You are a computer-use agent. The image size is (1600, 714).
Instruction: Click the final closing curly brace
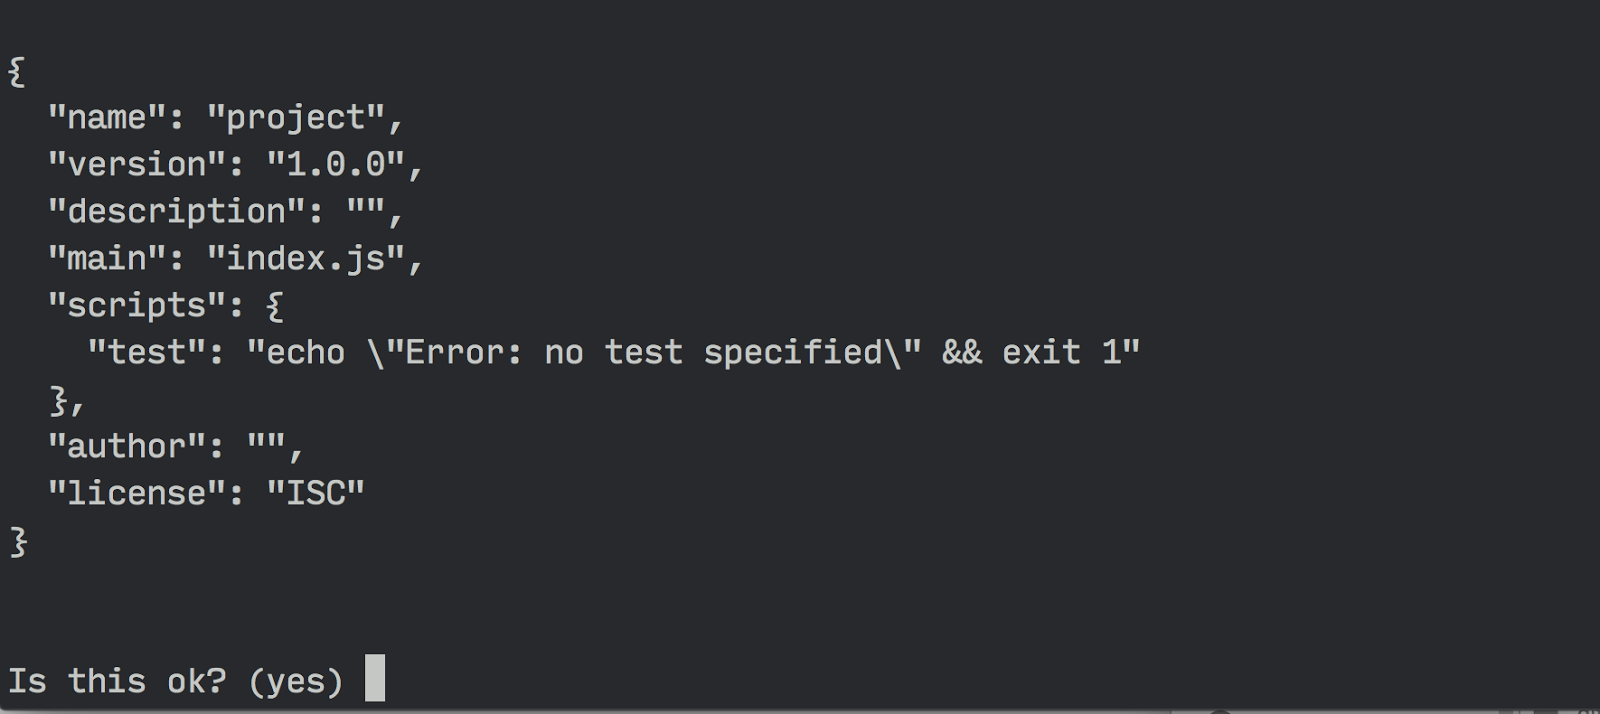pyautogui.click(x=18, y=541)
